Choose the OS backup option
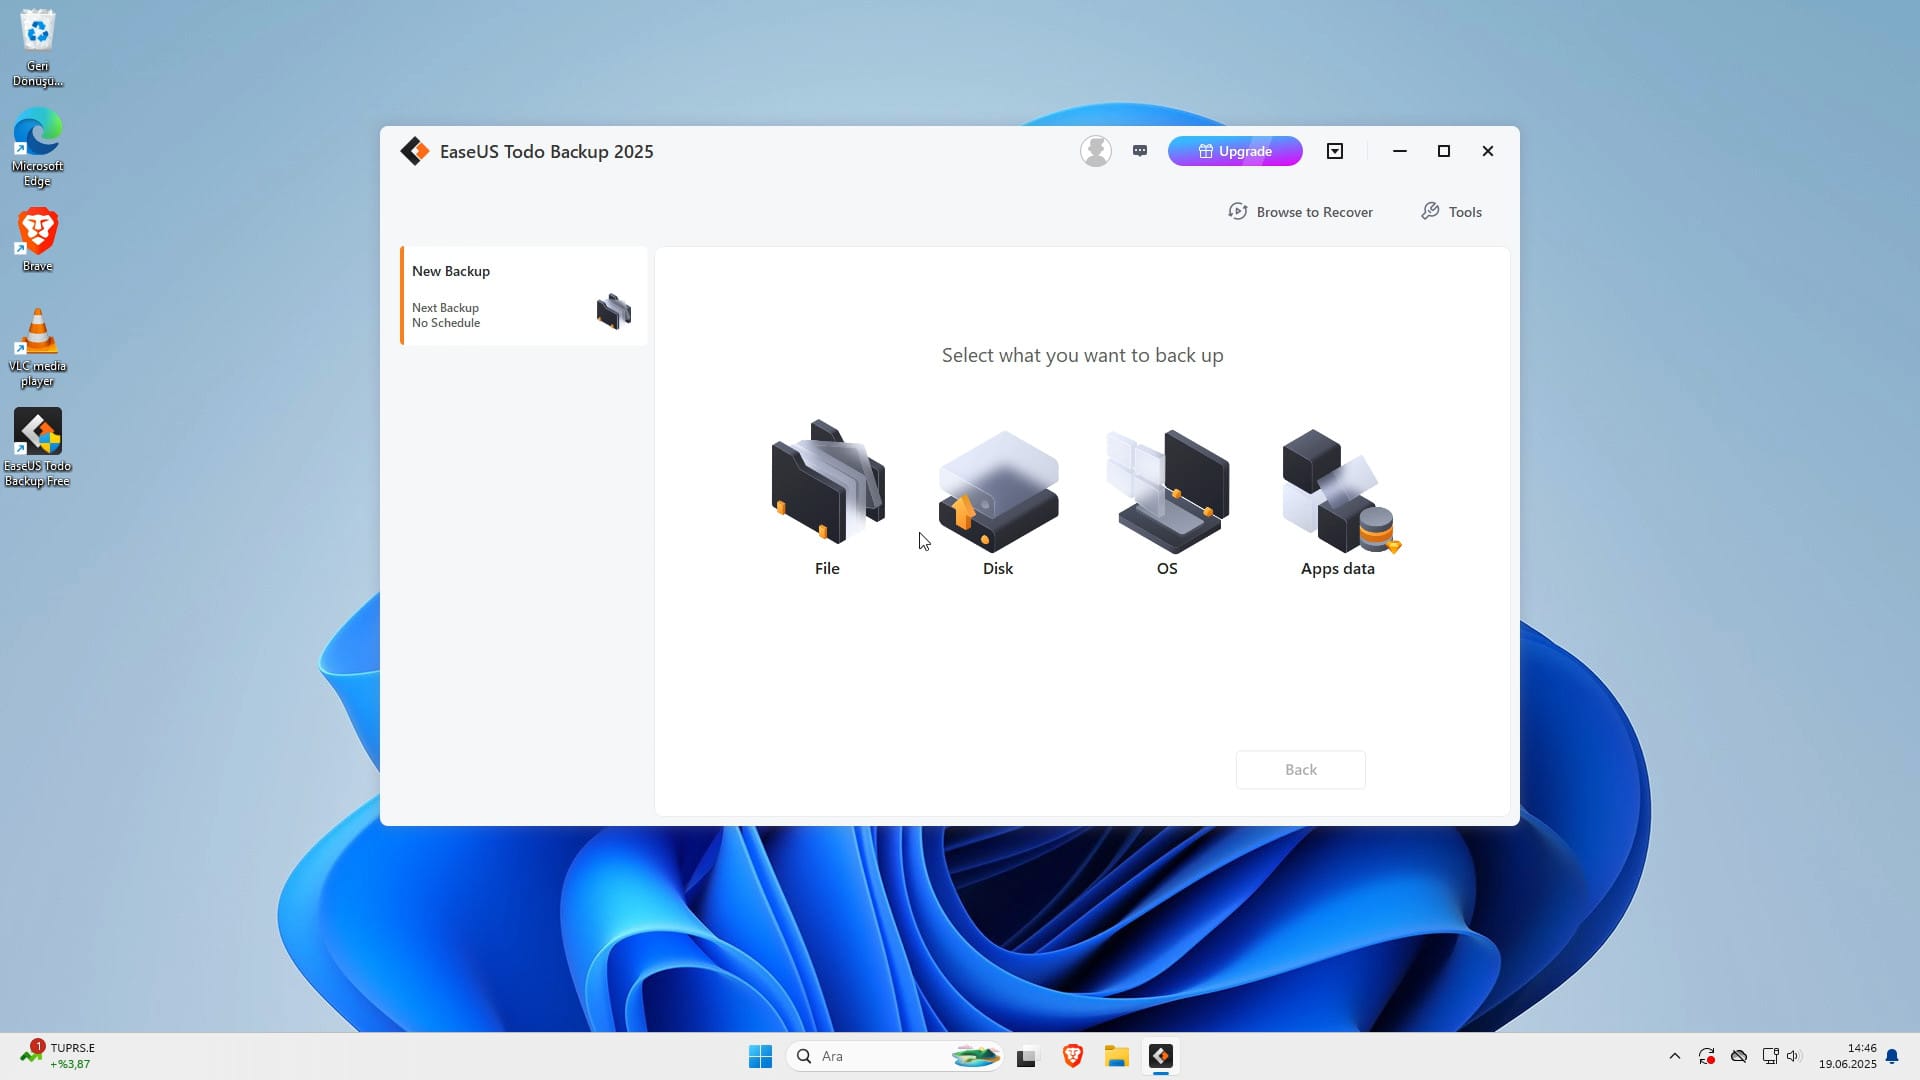 [x=1167, y=503]
